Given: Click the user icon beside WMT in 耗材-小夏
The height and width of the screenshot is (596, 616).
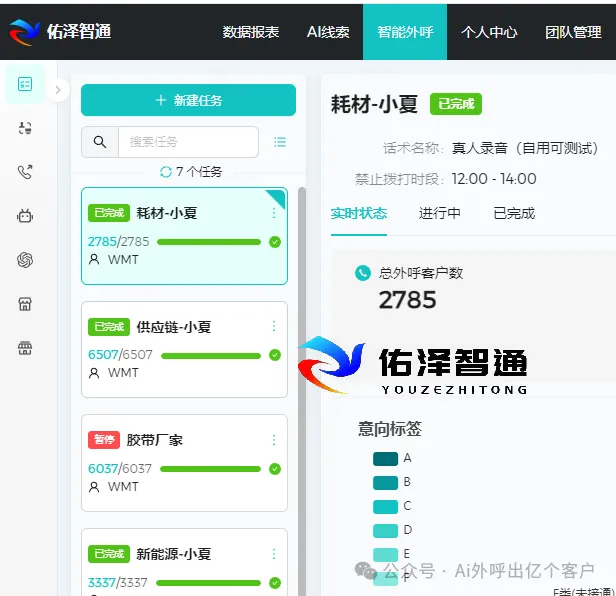Looking at the screenshot, I should point(94,259).
